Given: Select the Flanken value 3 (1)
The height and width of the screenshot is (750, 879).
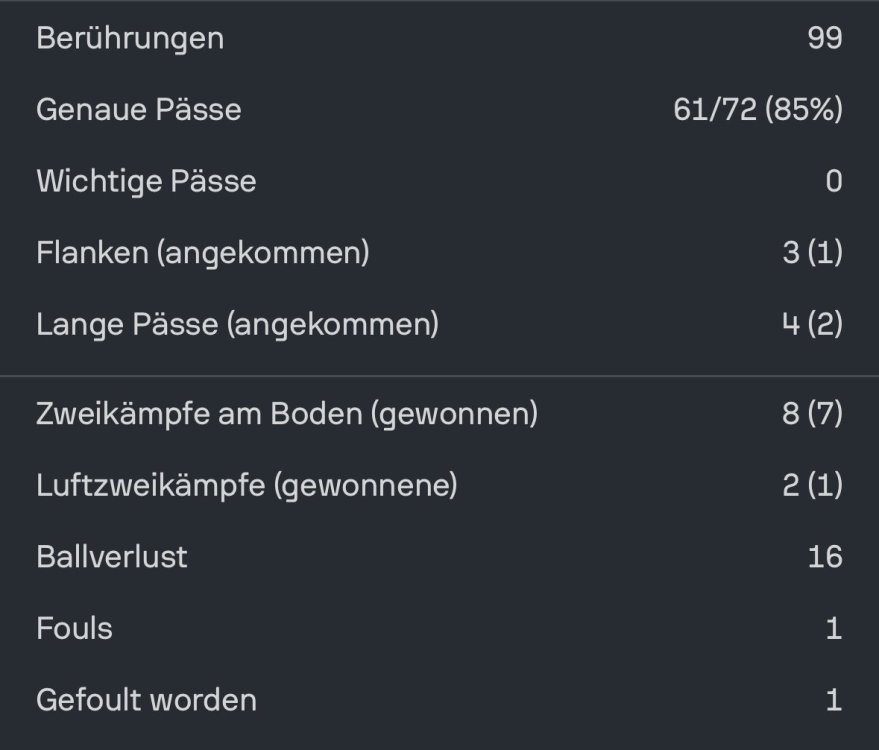Looking at the screenshot, I should 812,253.
